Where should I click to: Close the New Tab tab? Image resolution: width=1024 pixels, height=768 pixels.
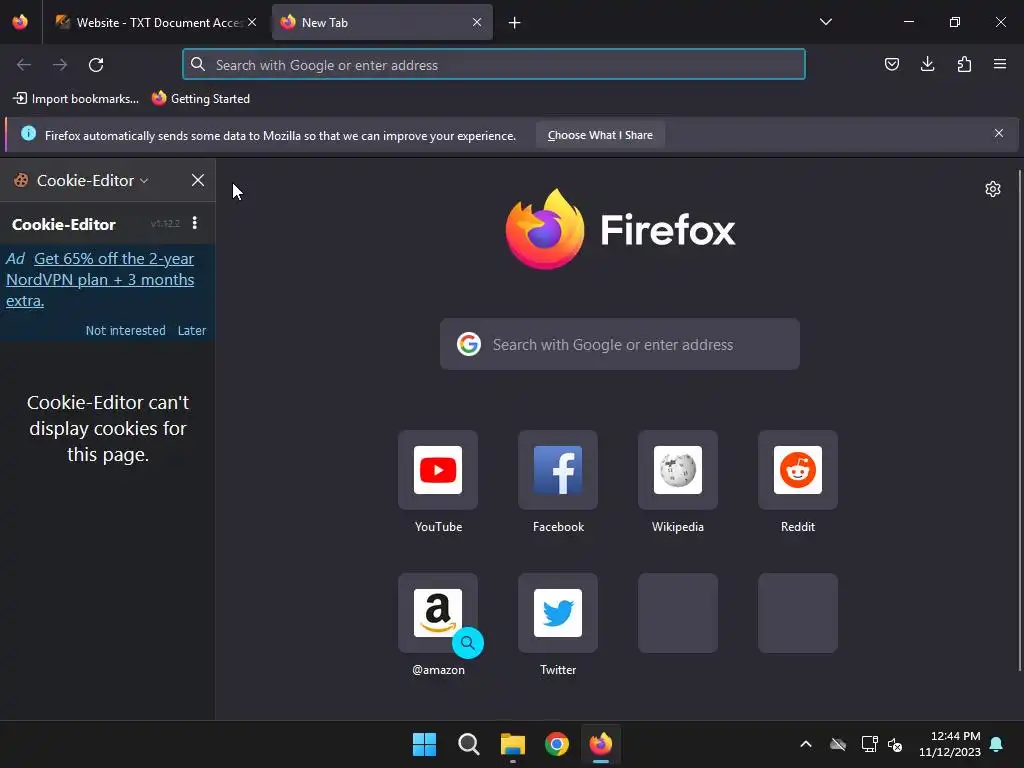point(477,22)
